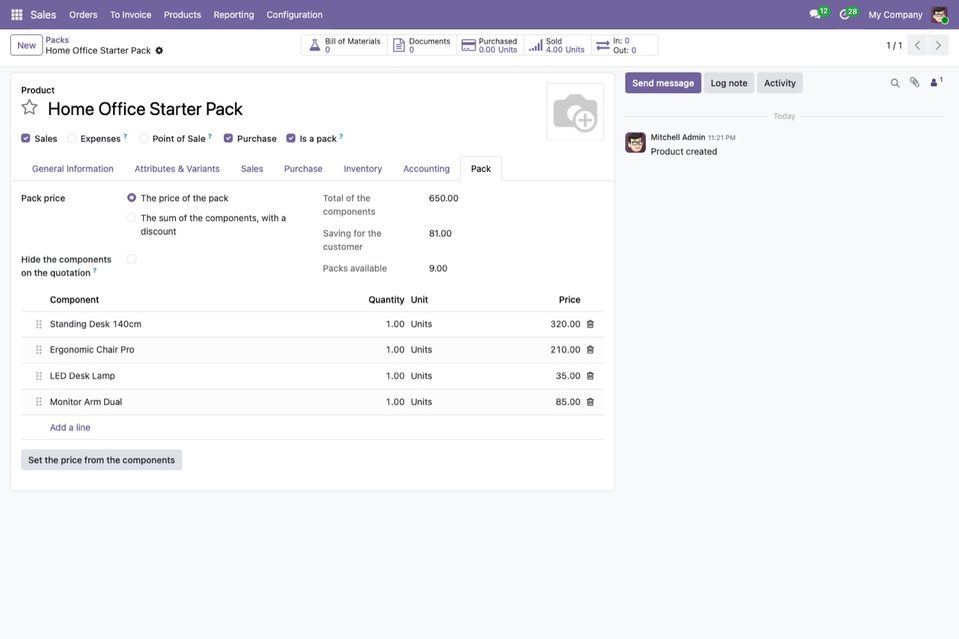The image size is (959, 639).
Task: Click the user avatar in top bar
Action: 939,15
